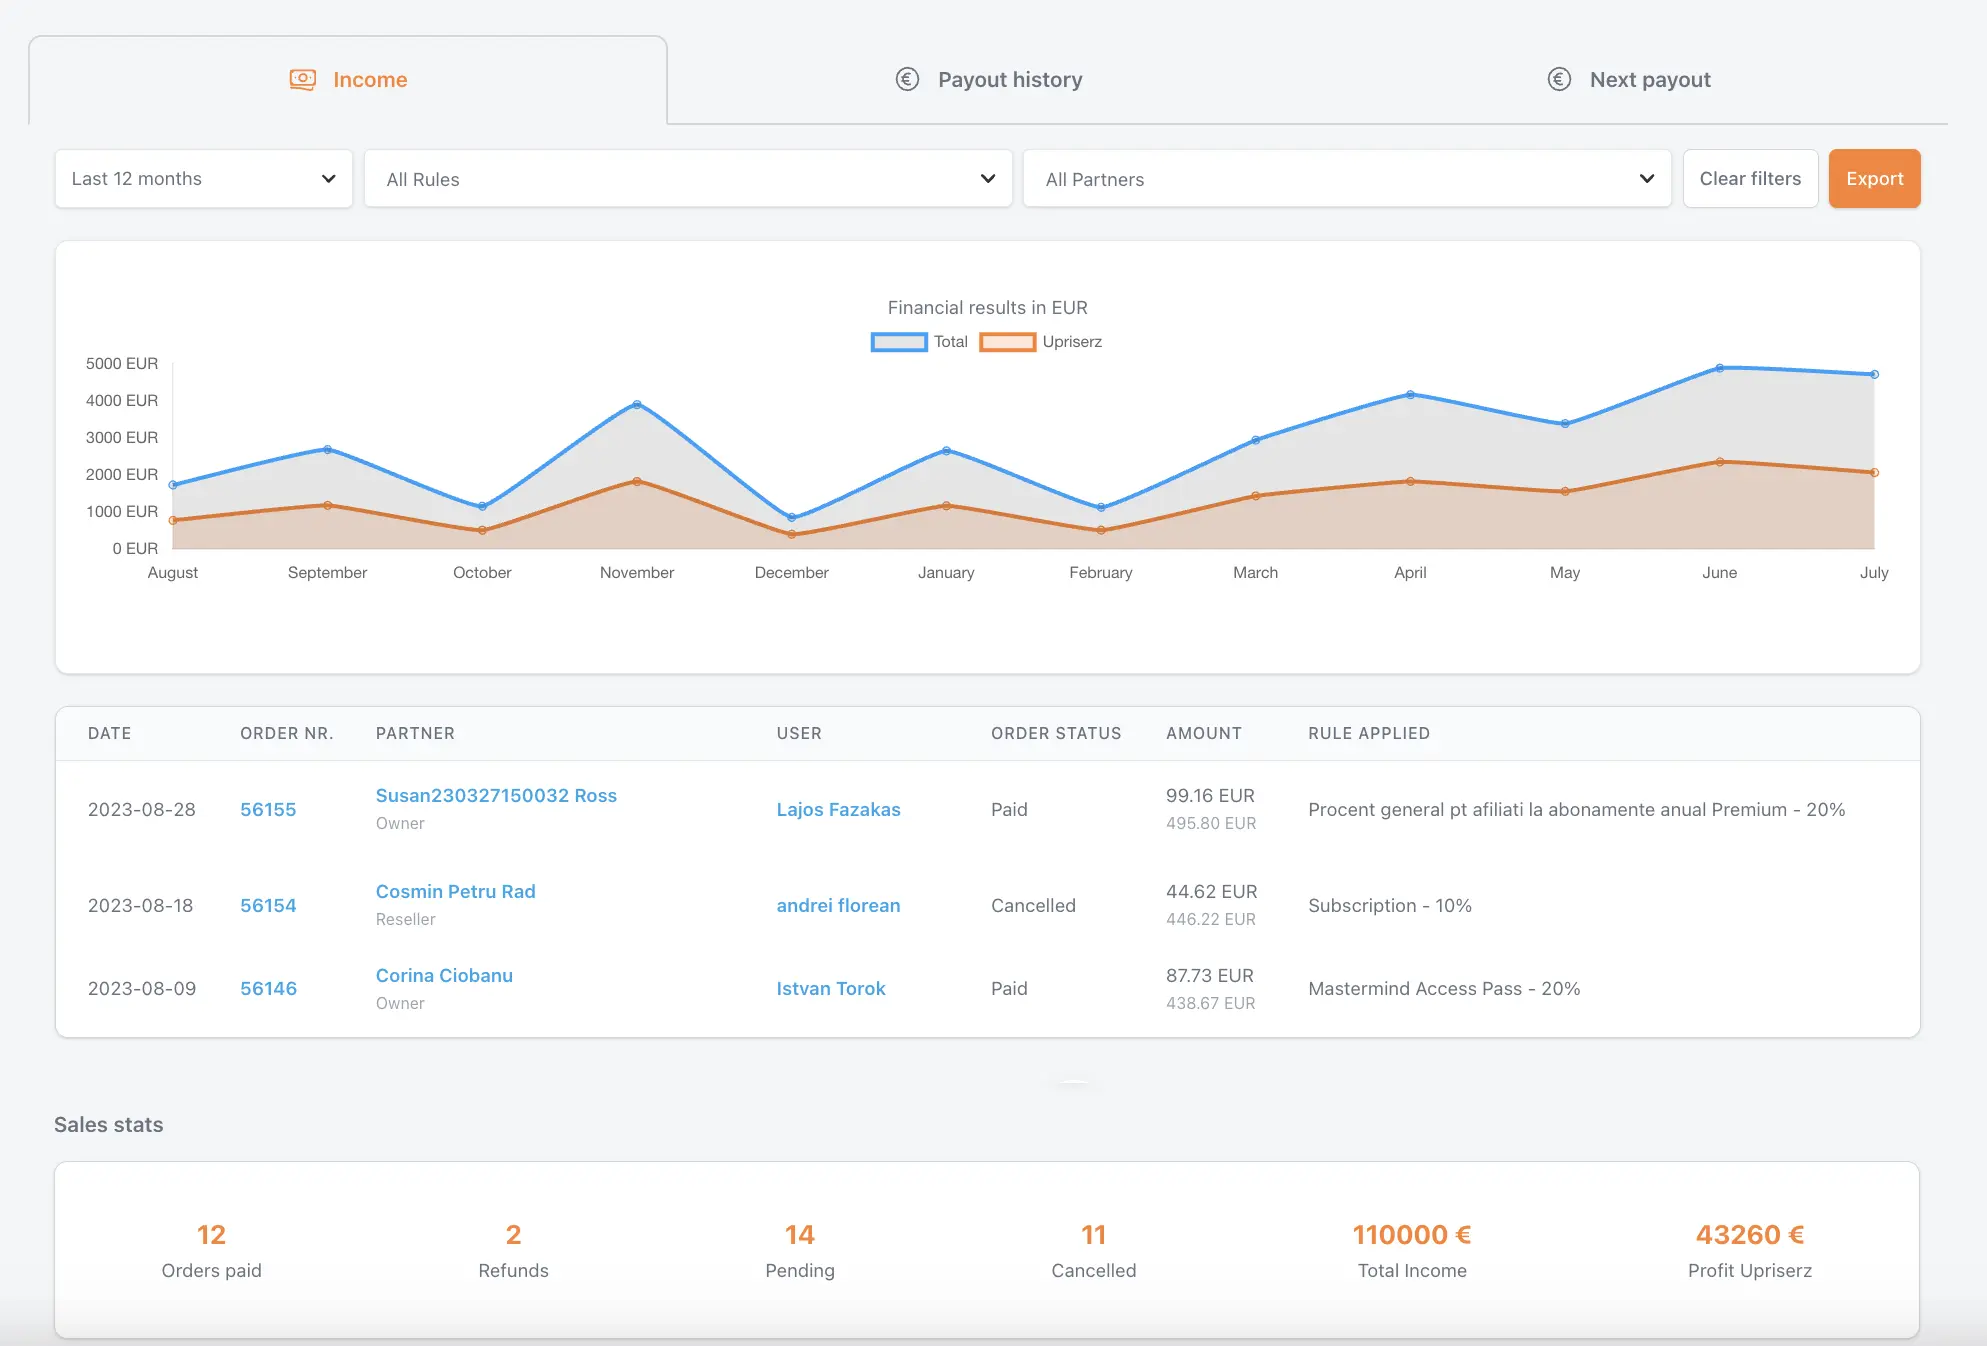Click the USER column header
Viewport: 1987px width, 1346px height.
coord(799,733)
